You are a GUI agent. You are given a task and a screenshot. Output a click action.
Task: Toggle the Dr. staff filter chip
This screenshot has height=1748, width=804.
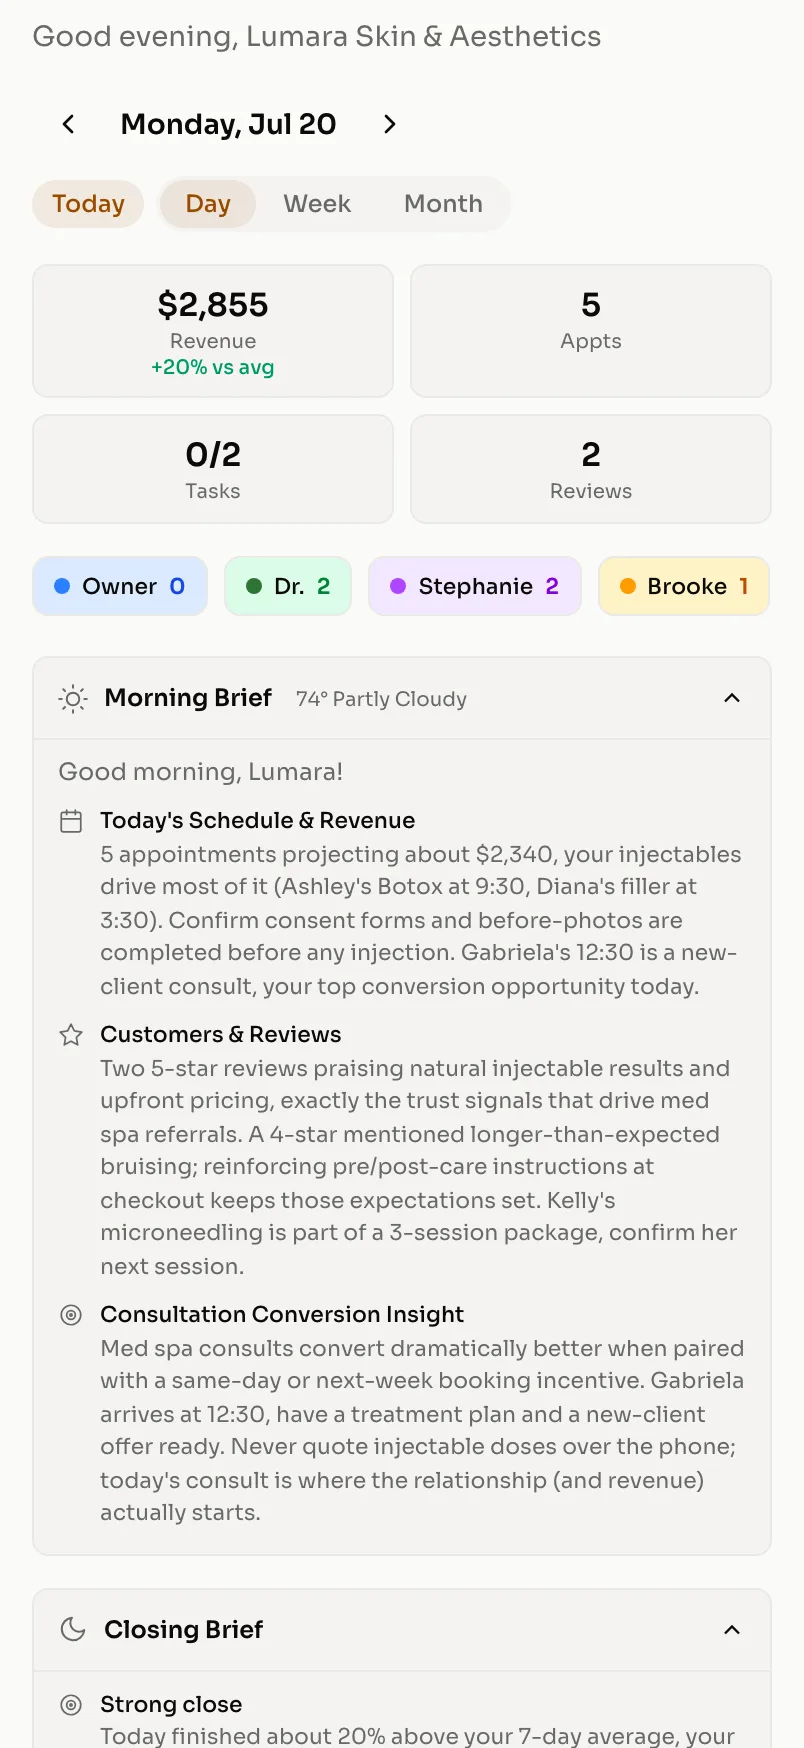pyautogui.click(x=288, y=586)
